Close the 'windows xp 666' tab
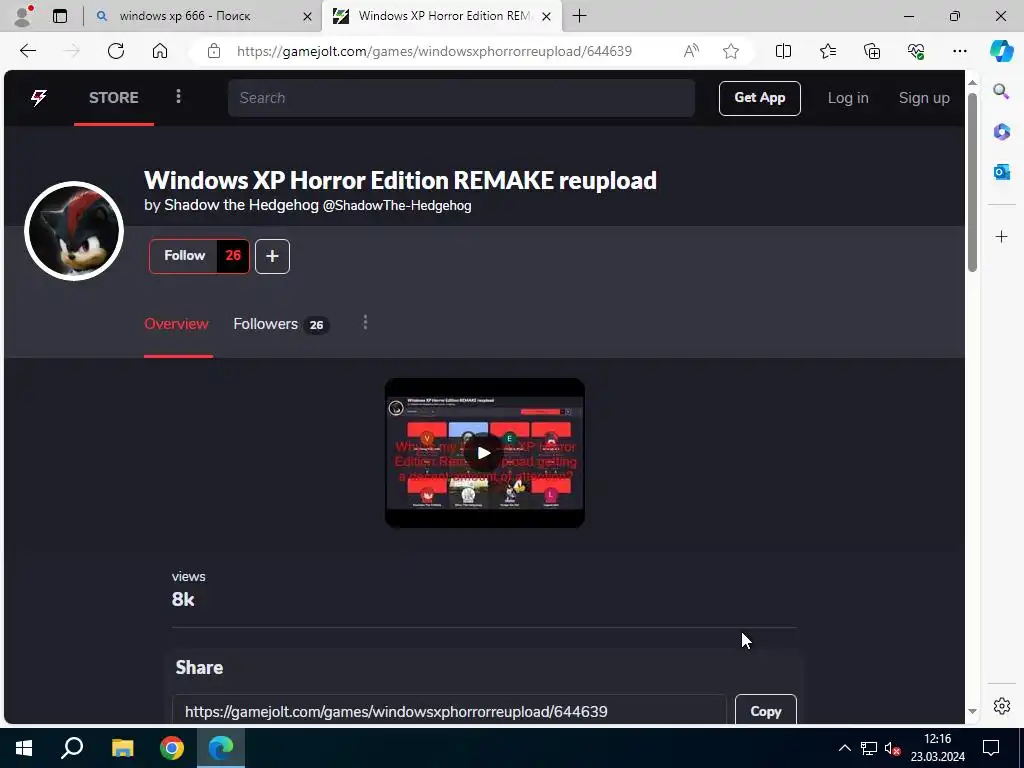The height and width of the screenshot is (768, 1024). pos(308,16)
